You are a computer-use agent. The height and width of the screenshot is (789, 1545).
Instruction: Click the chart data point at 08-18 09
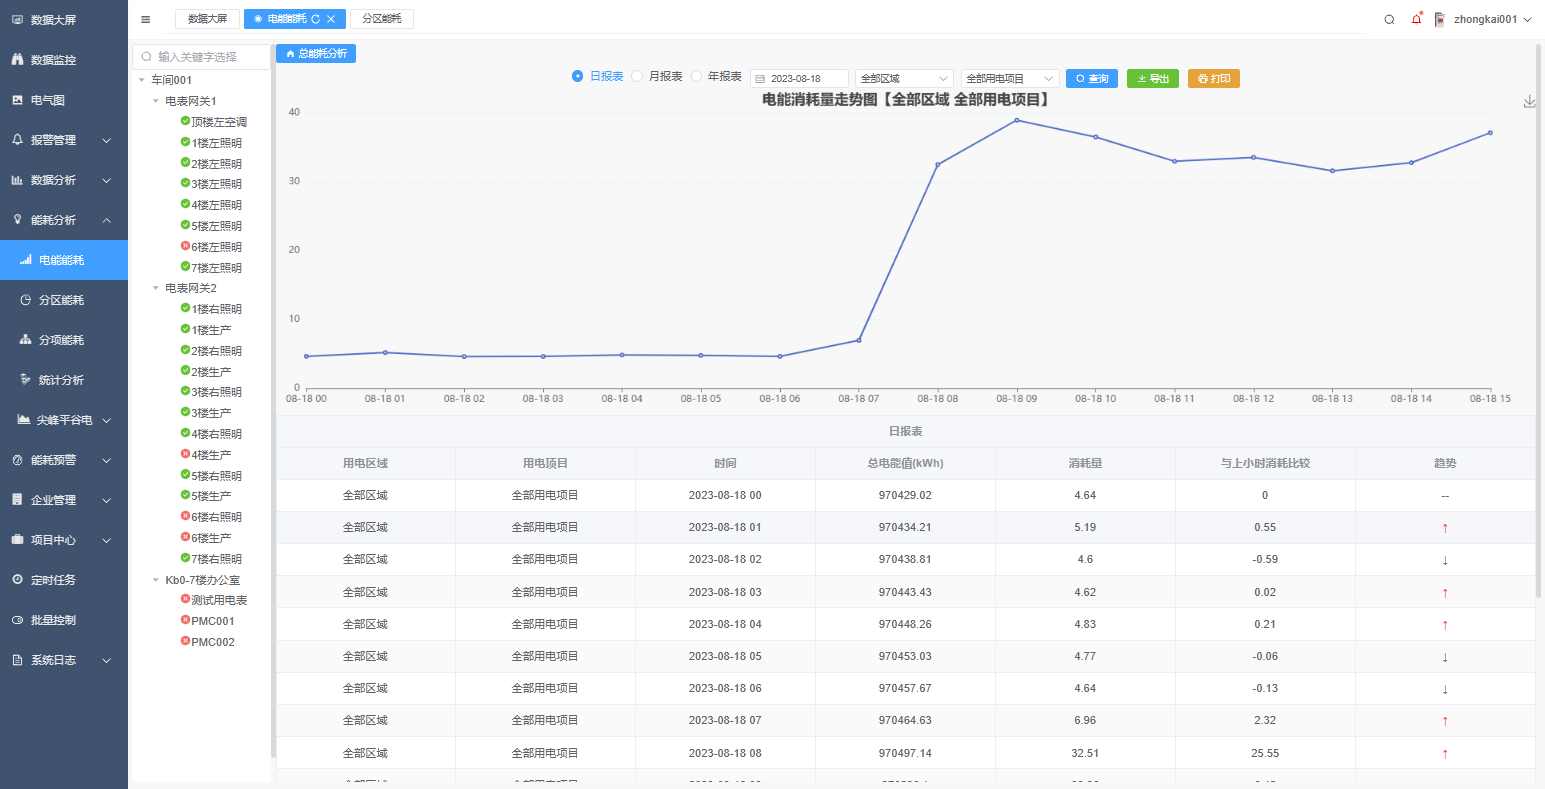pos(1017,120)
